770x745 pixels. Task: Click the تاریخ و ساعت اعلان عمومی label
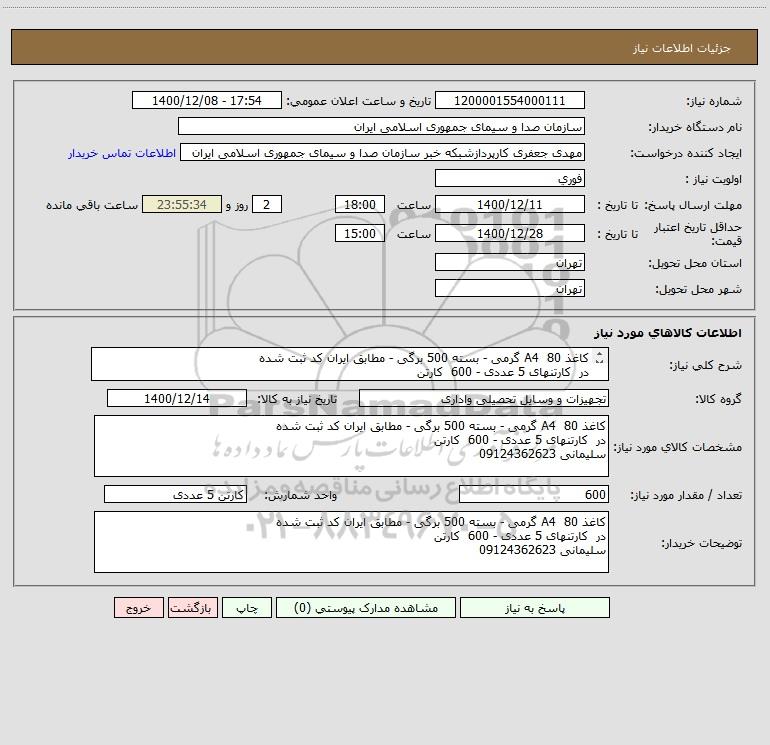(x=358, y=102)
